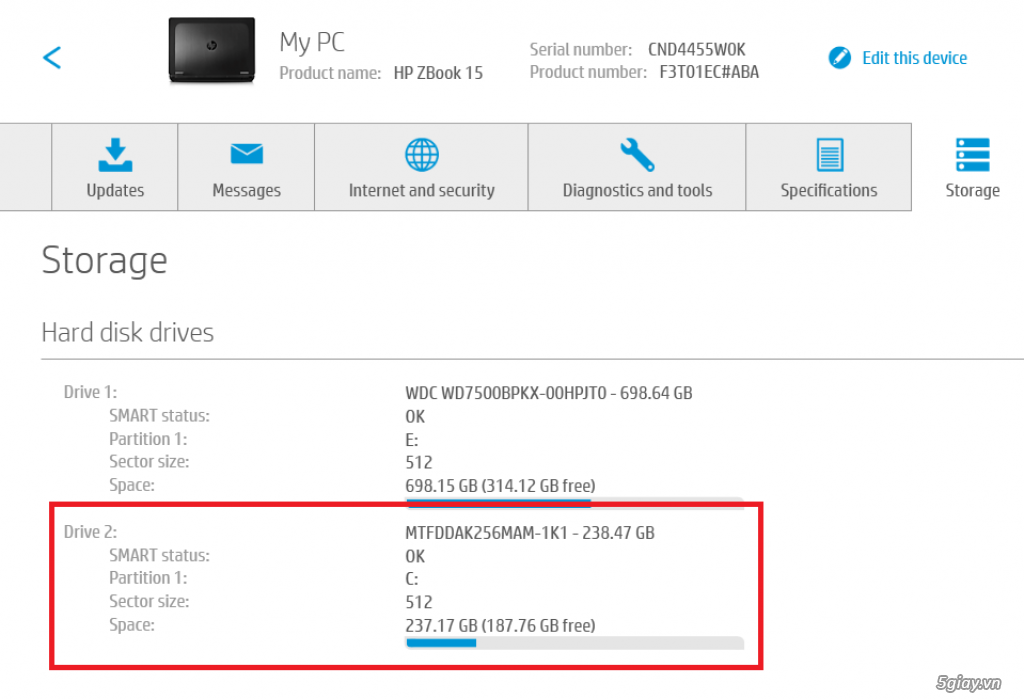Click the Drive 1 space usage bar
1024x699 pixels.
tap(574, 501)
